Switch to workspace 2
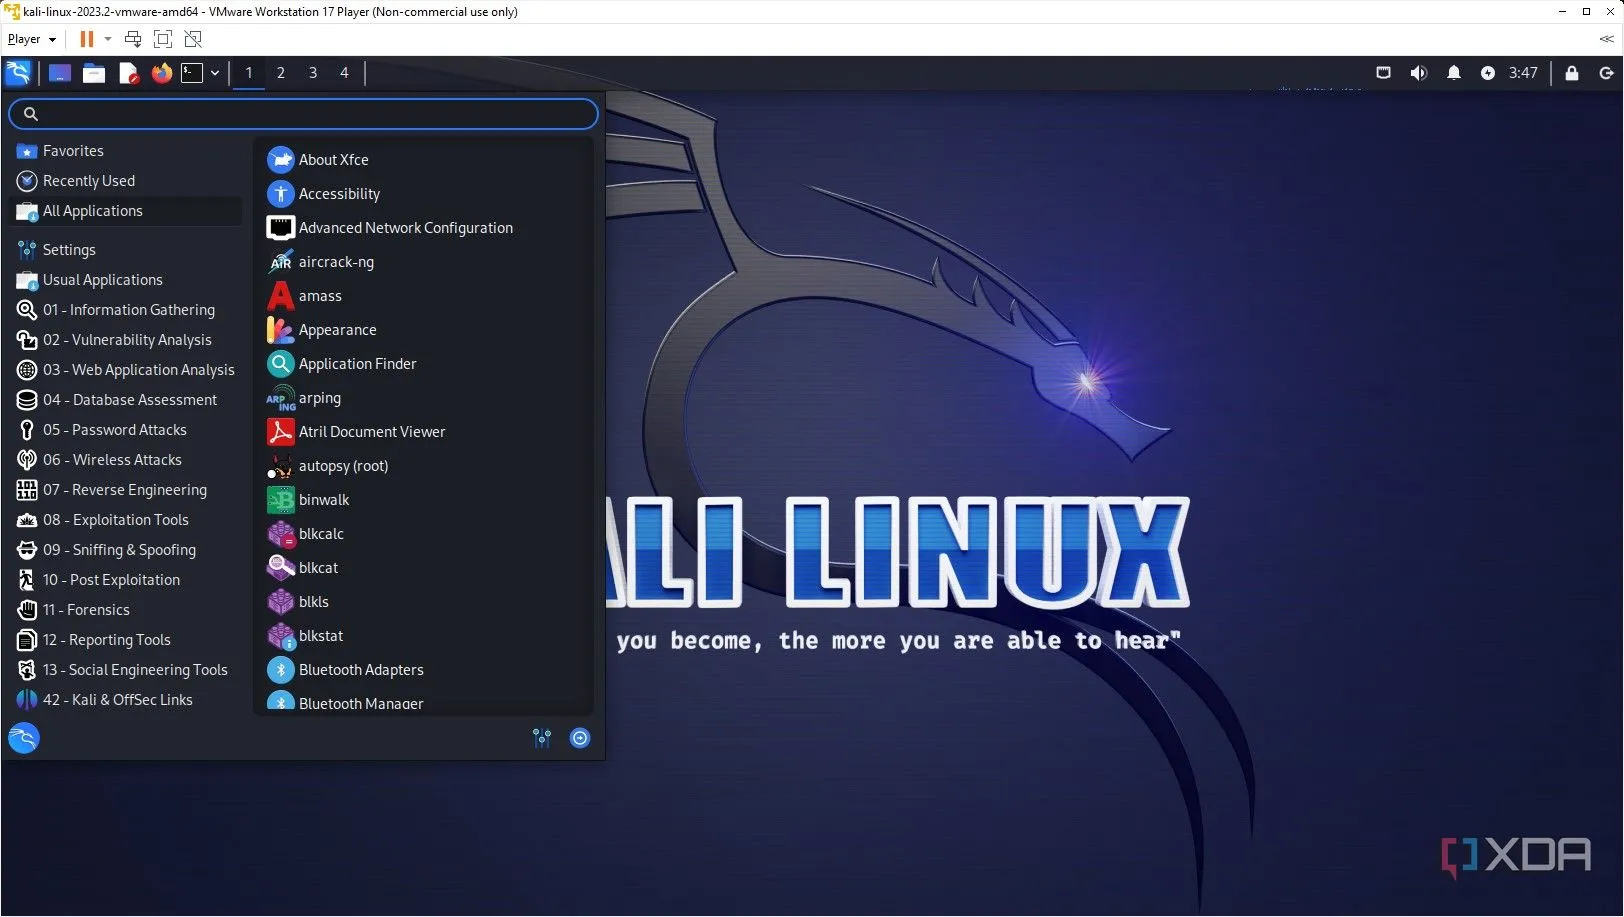 (280, 72)
